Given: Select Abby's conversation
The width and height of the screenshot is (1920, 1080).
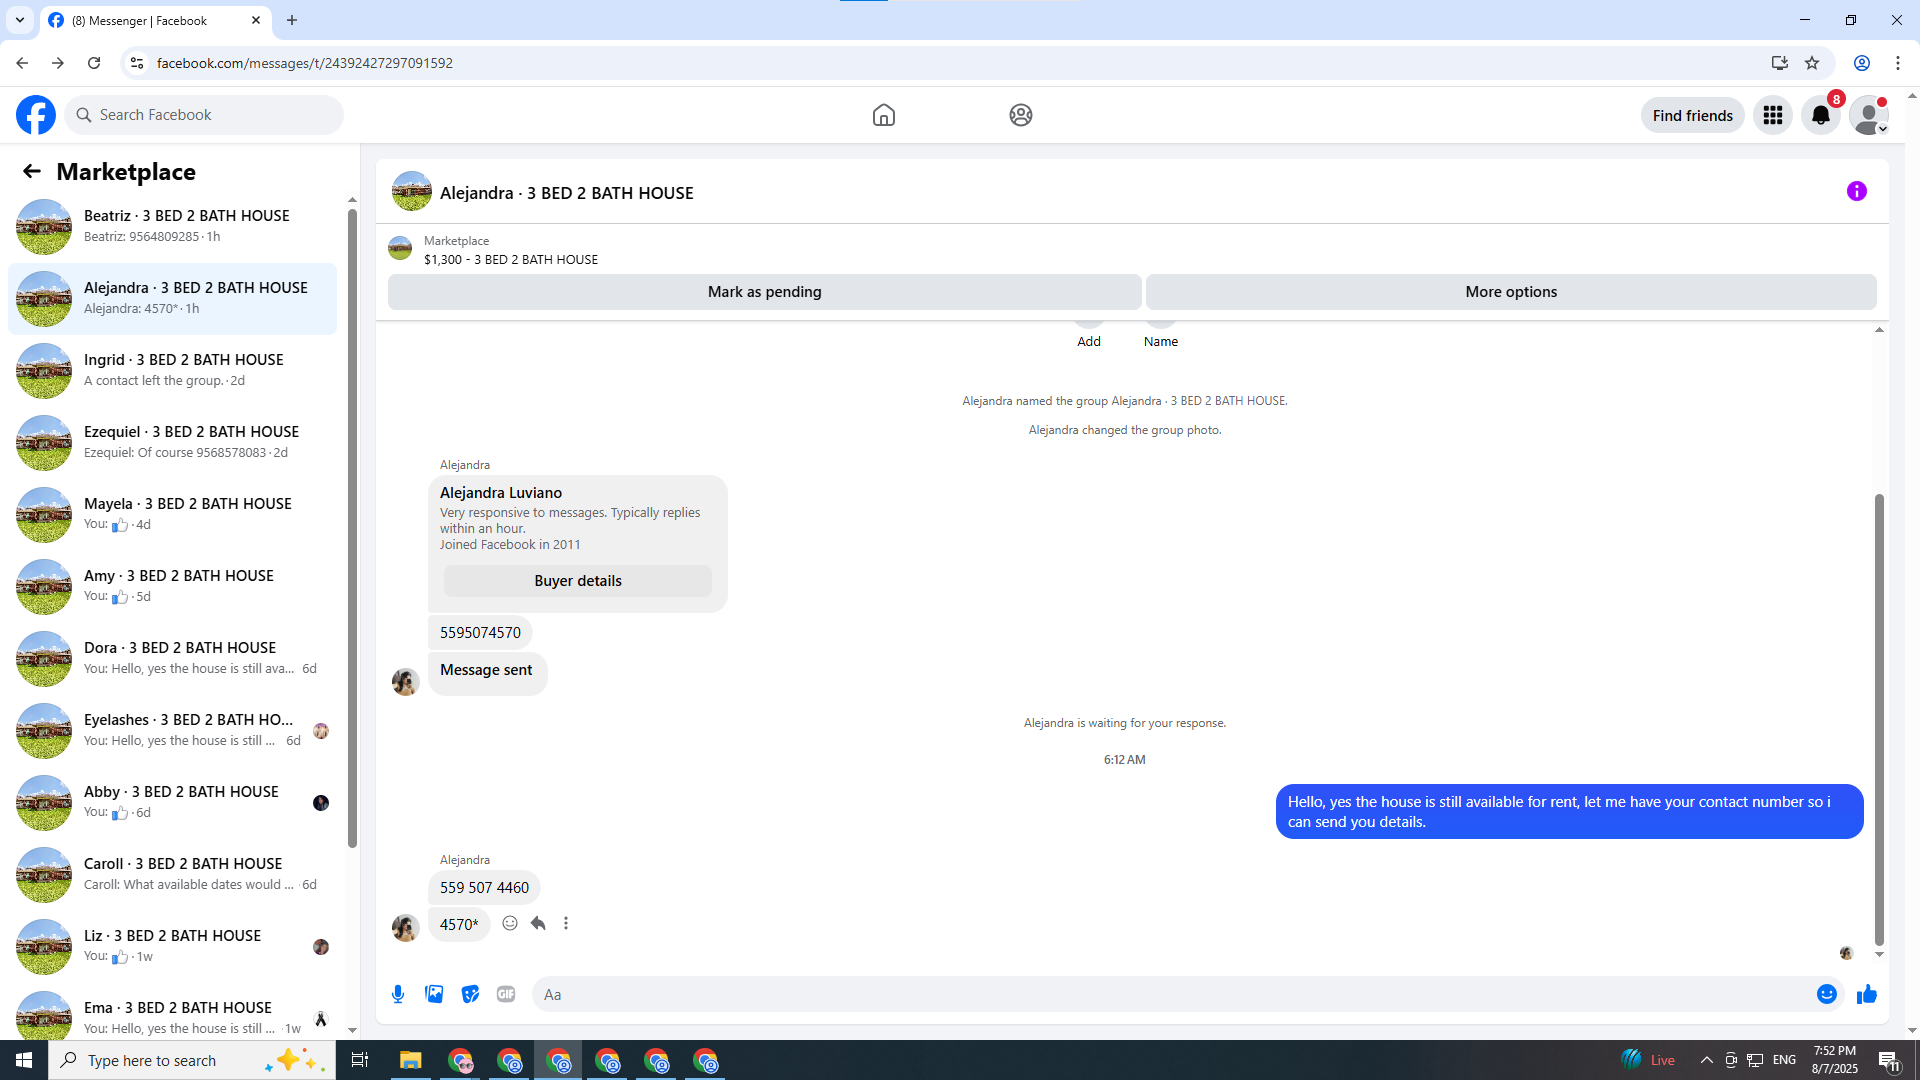Looking at the screenshot, I should pyautogui.click(x=173, y=803).
